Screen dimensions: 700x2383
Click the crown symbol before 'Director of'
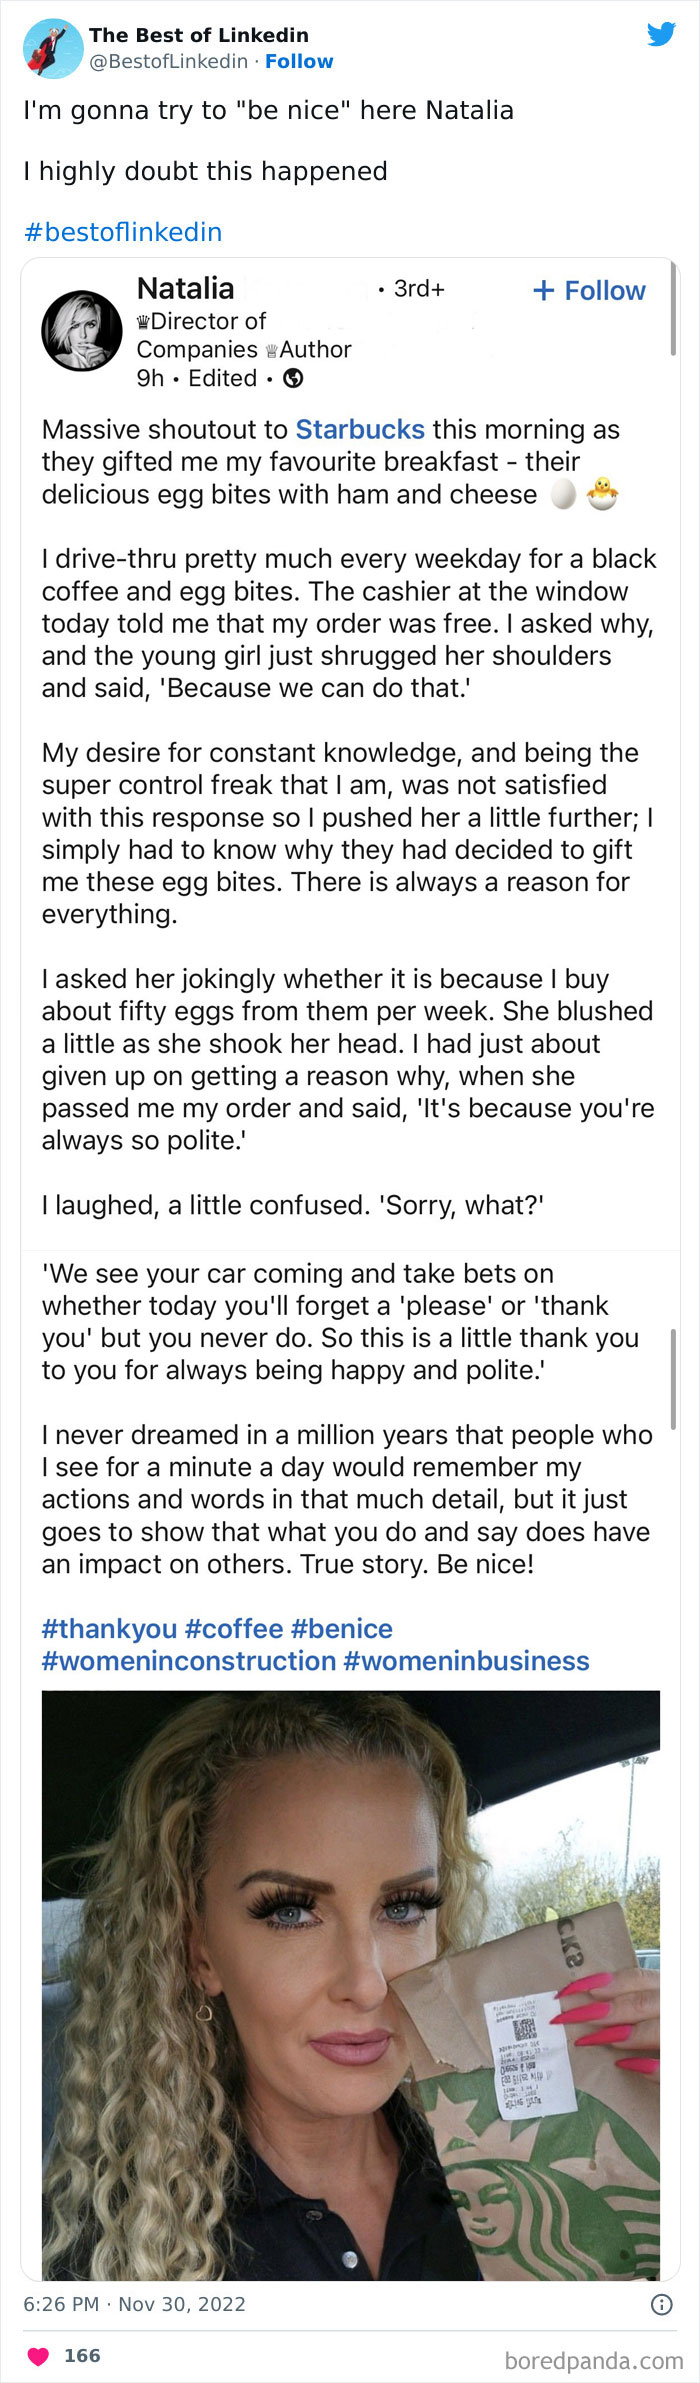145,321
